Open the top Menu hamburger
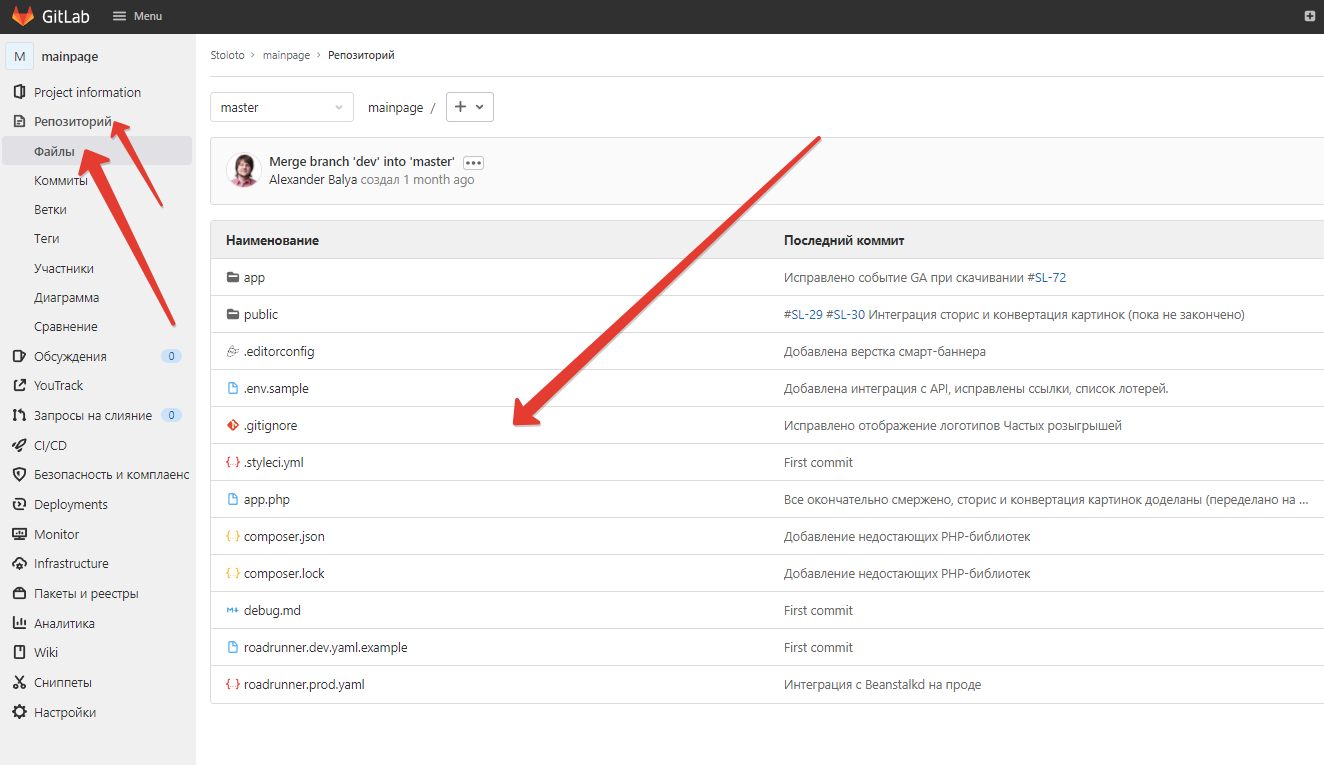1324x765 pixels. (137, 16)
